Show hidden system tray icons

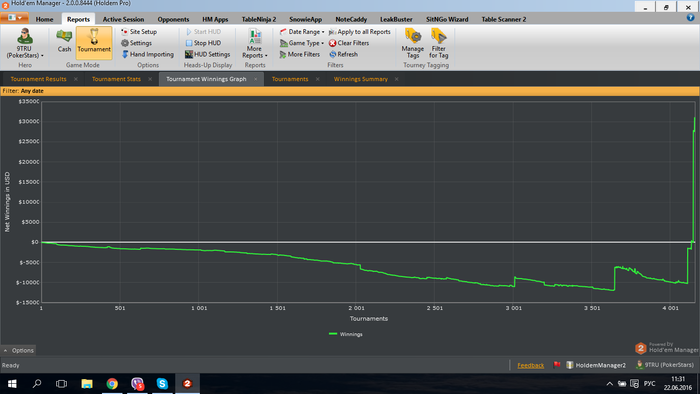tap(609, 384)
